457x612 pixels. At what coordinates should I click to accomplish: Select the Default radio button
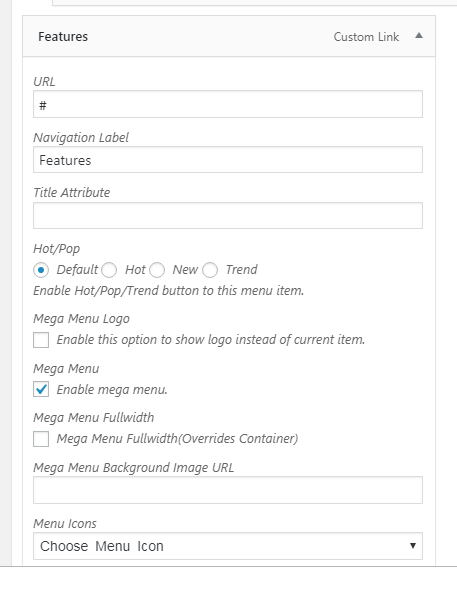tap(41, 270)
